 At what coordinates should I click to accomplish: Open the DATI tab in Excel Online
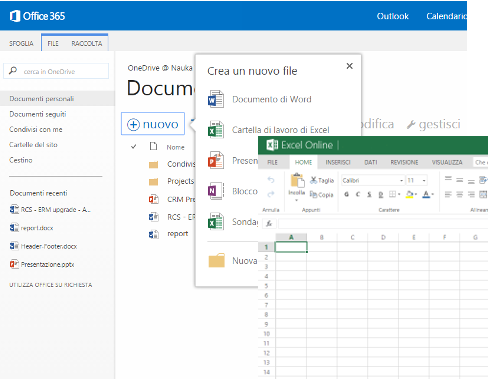[371, 162]
